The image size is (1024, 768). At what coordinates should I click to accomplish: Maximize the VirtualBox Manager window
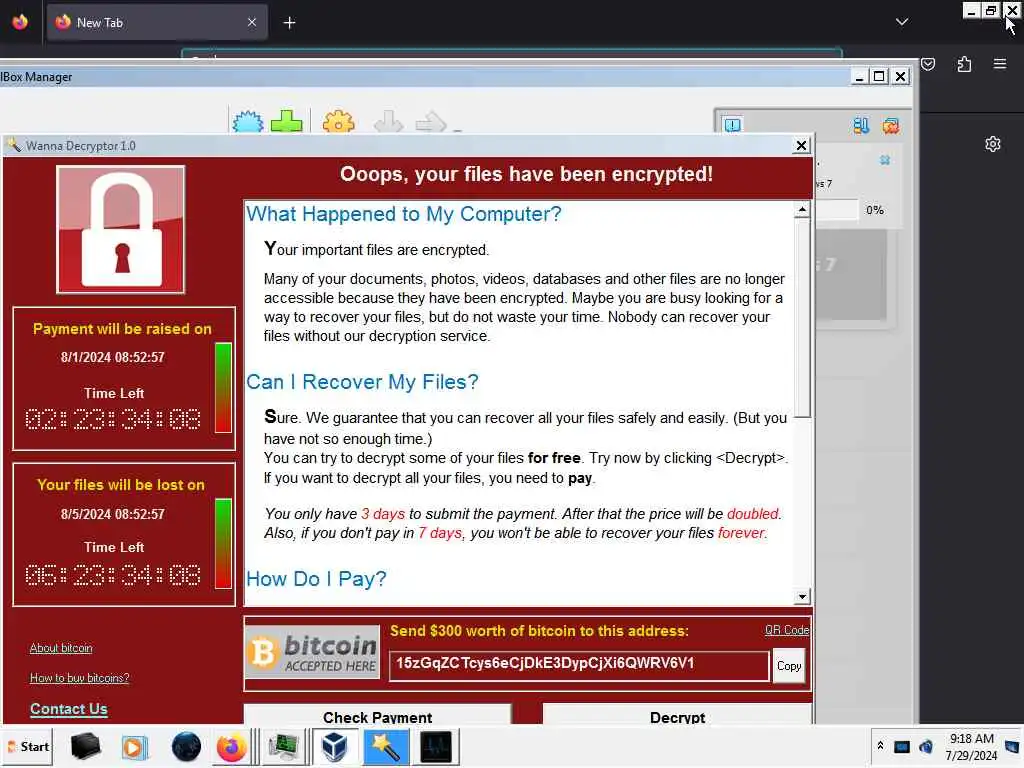[880, 76]
